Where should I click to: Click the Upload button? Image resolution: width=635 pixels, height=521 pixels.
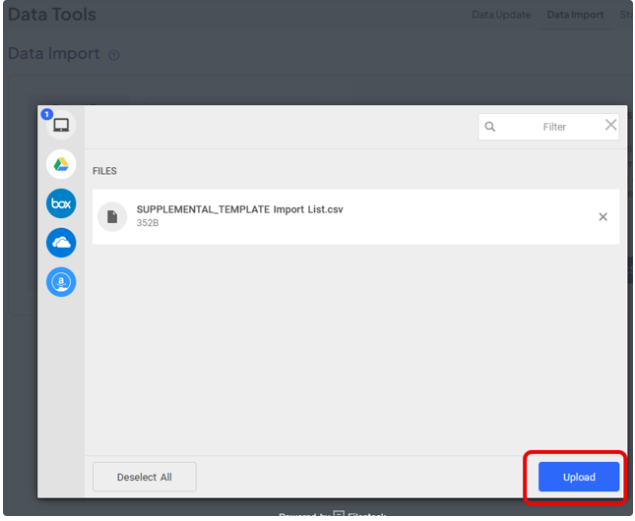(579, 477)
